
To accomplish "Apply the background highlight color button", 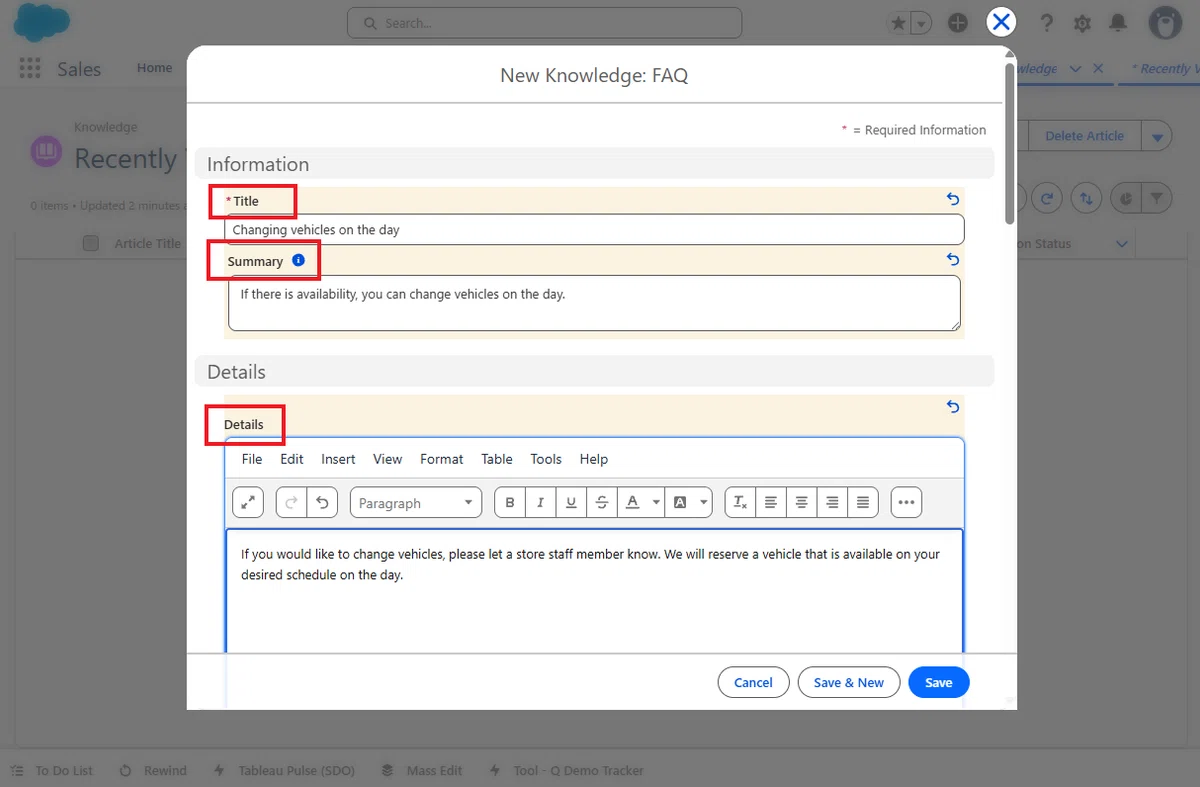I will point(680,502).
